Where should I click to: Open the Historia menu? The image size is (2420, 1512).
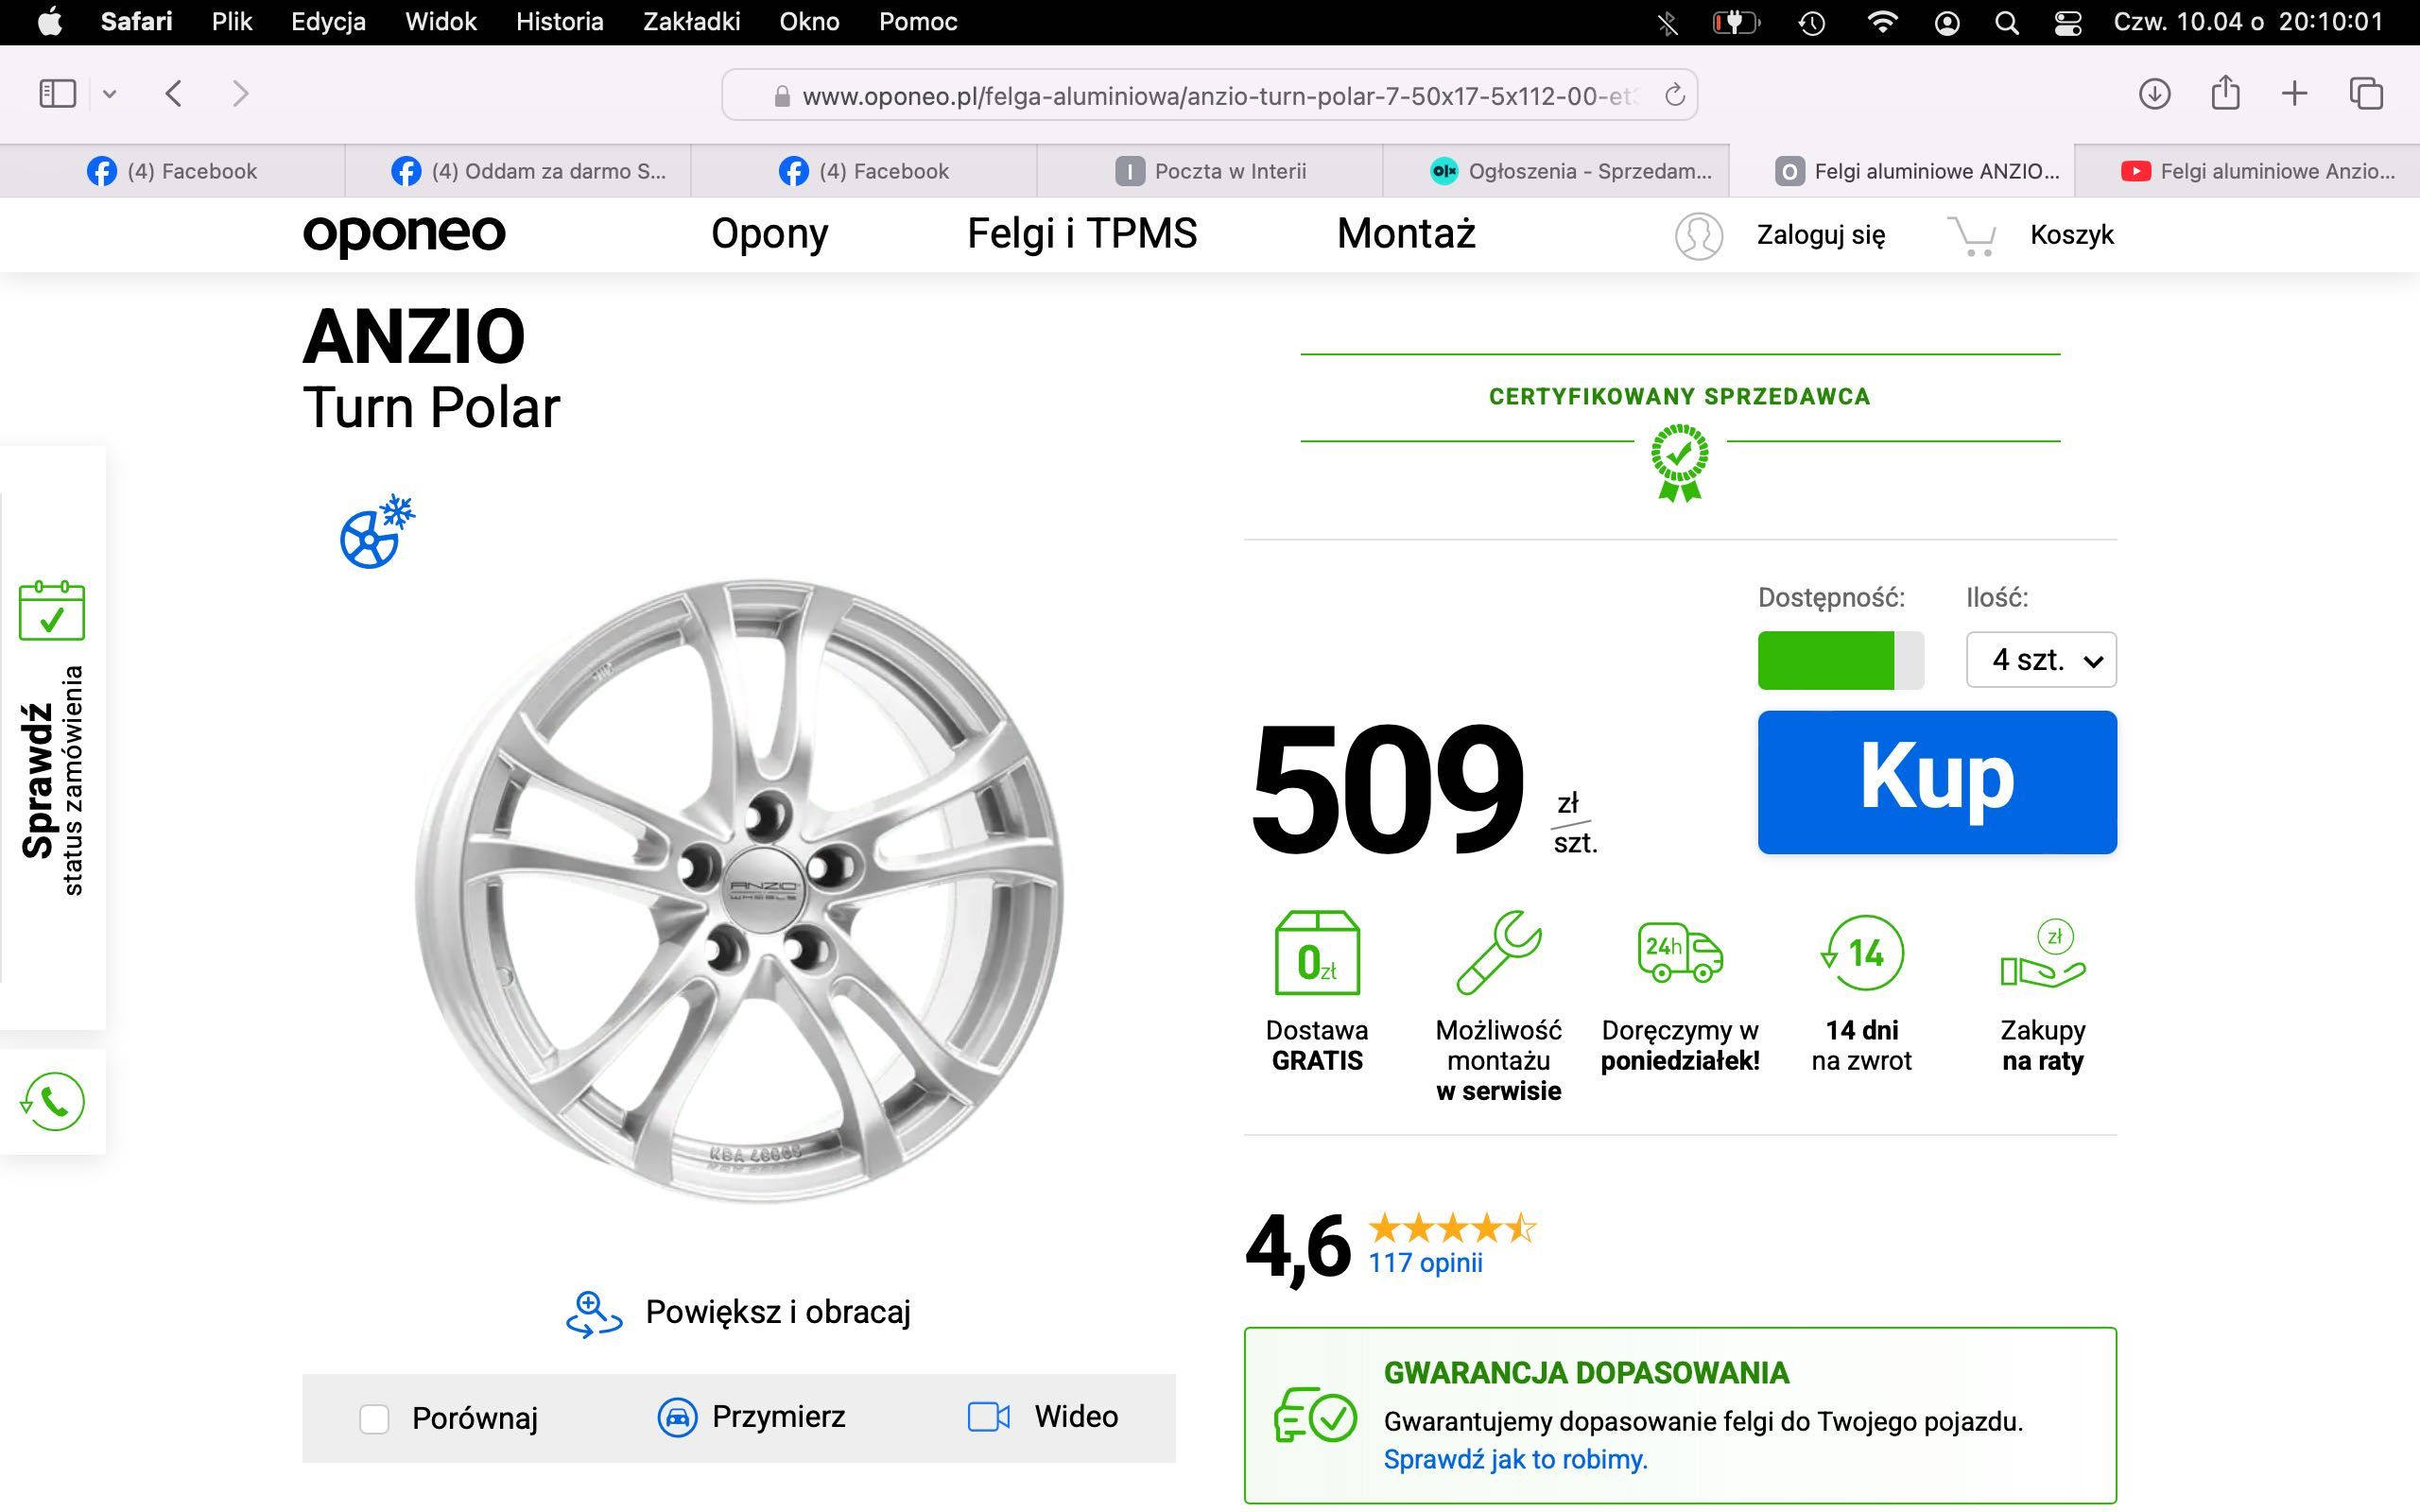click(559, 22)
